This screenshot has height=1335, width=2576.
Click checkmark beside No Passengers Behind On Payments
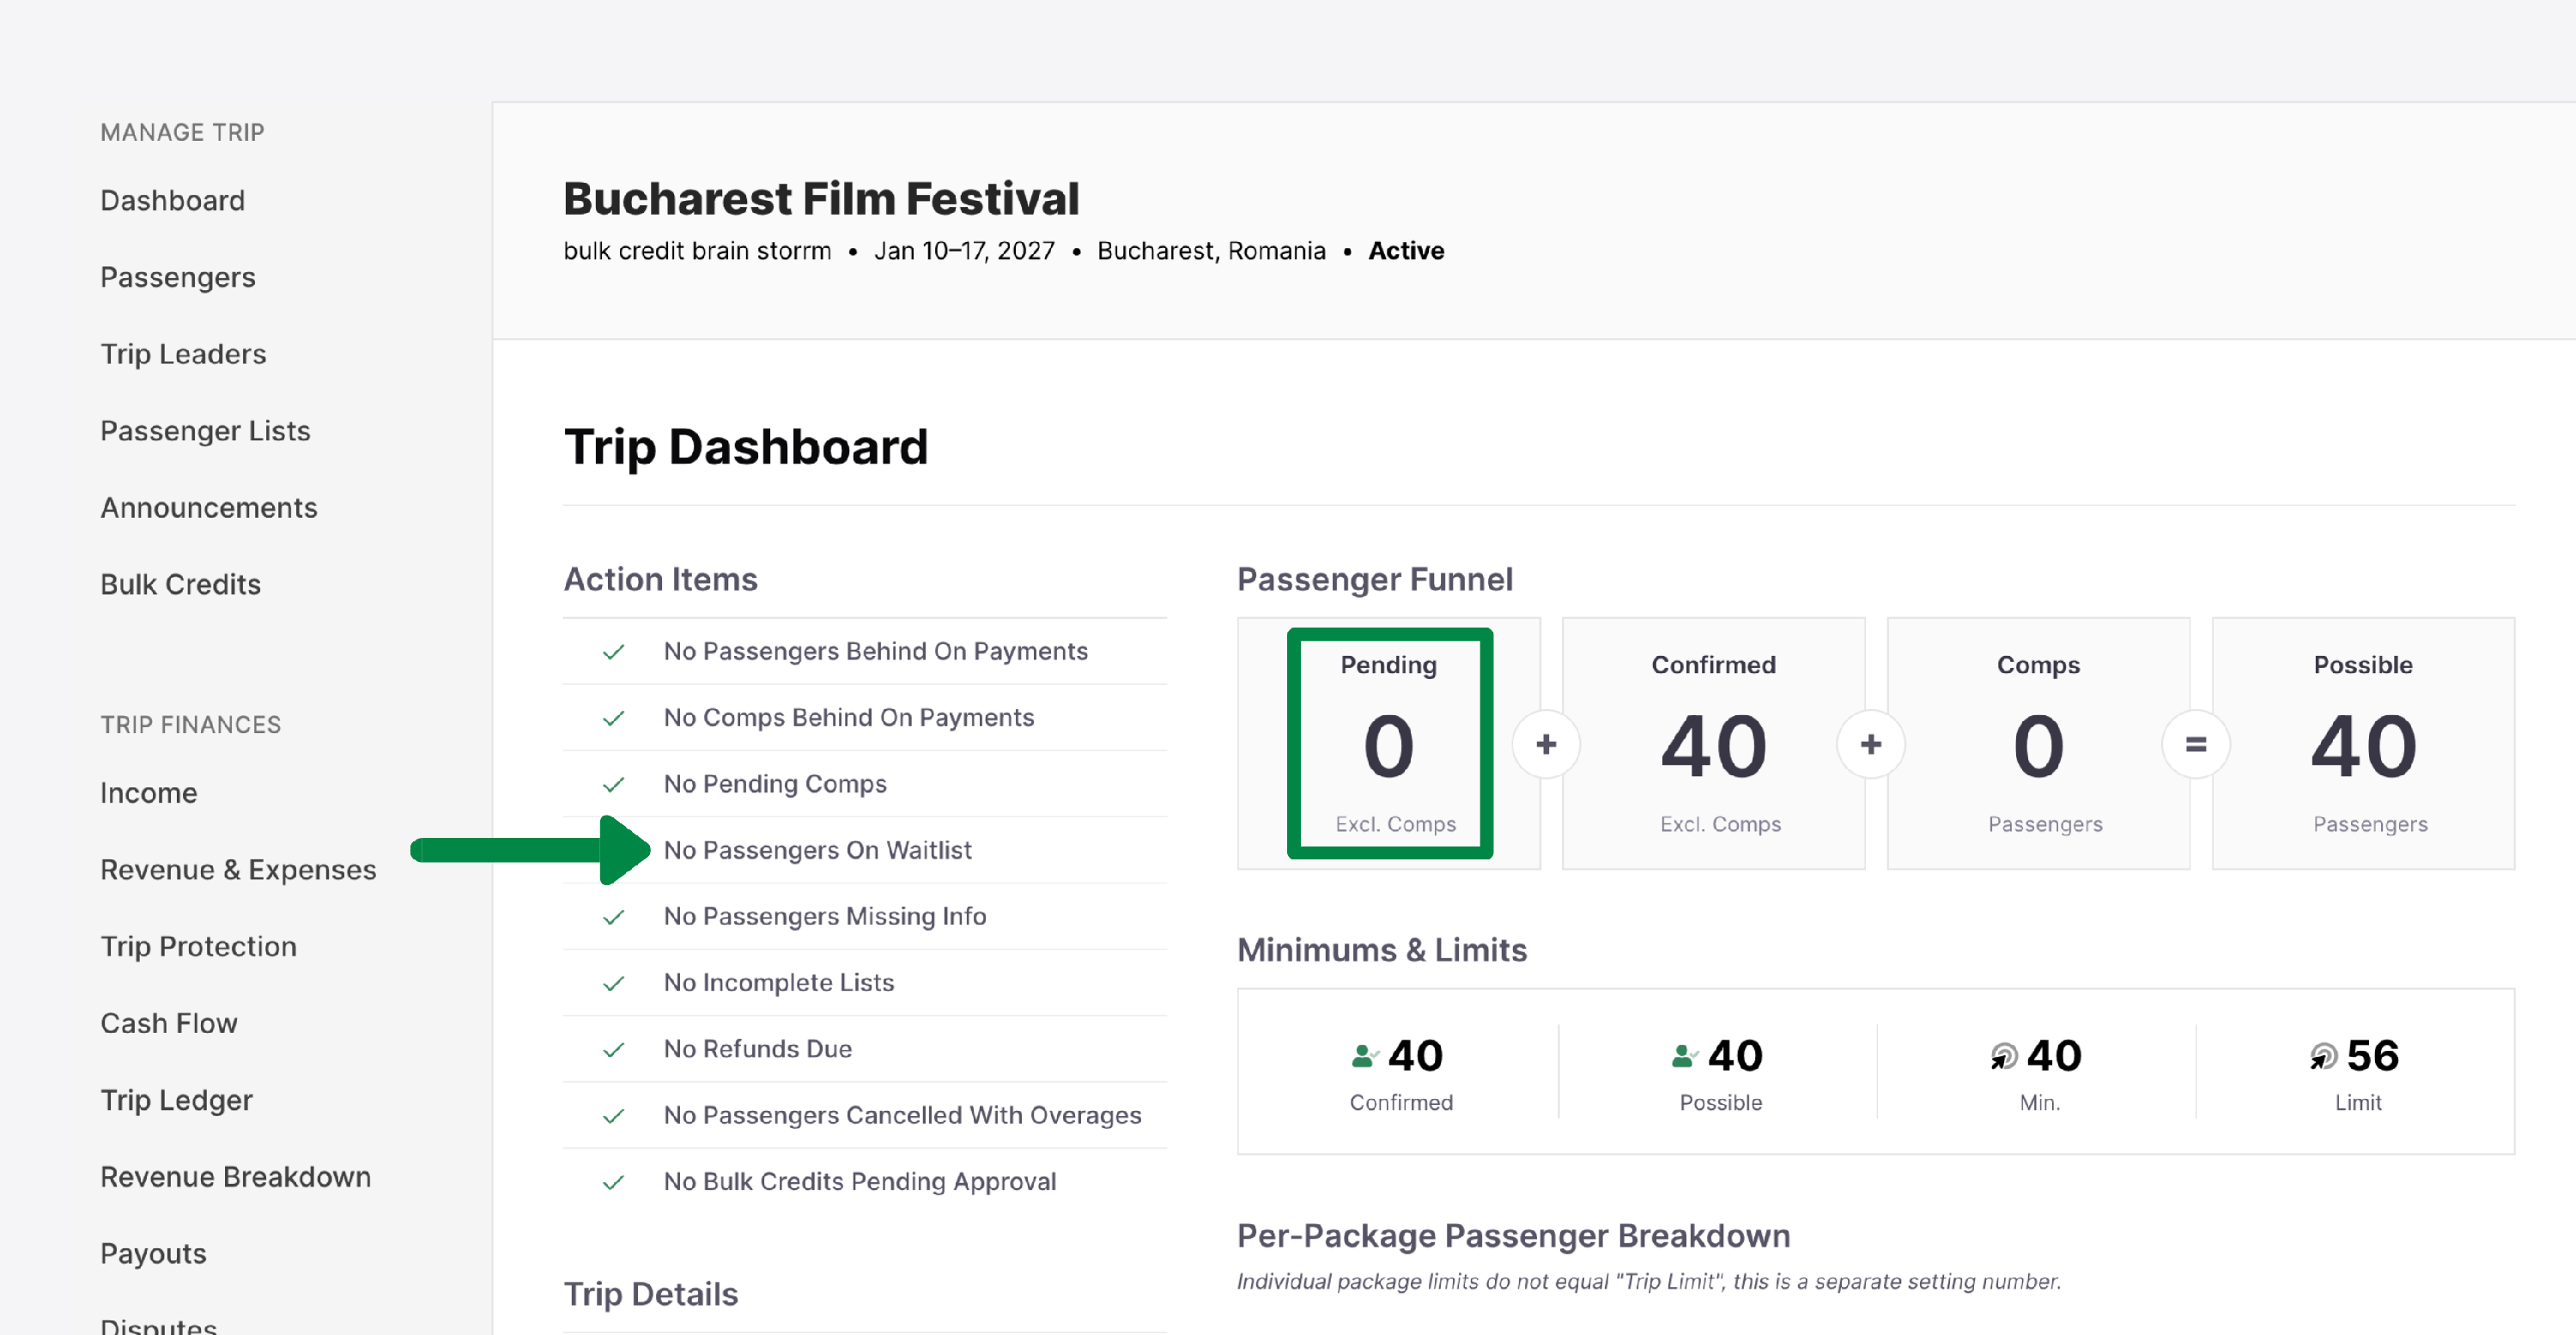click(614, 652)
